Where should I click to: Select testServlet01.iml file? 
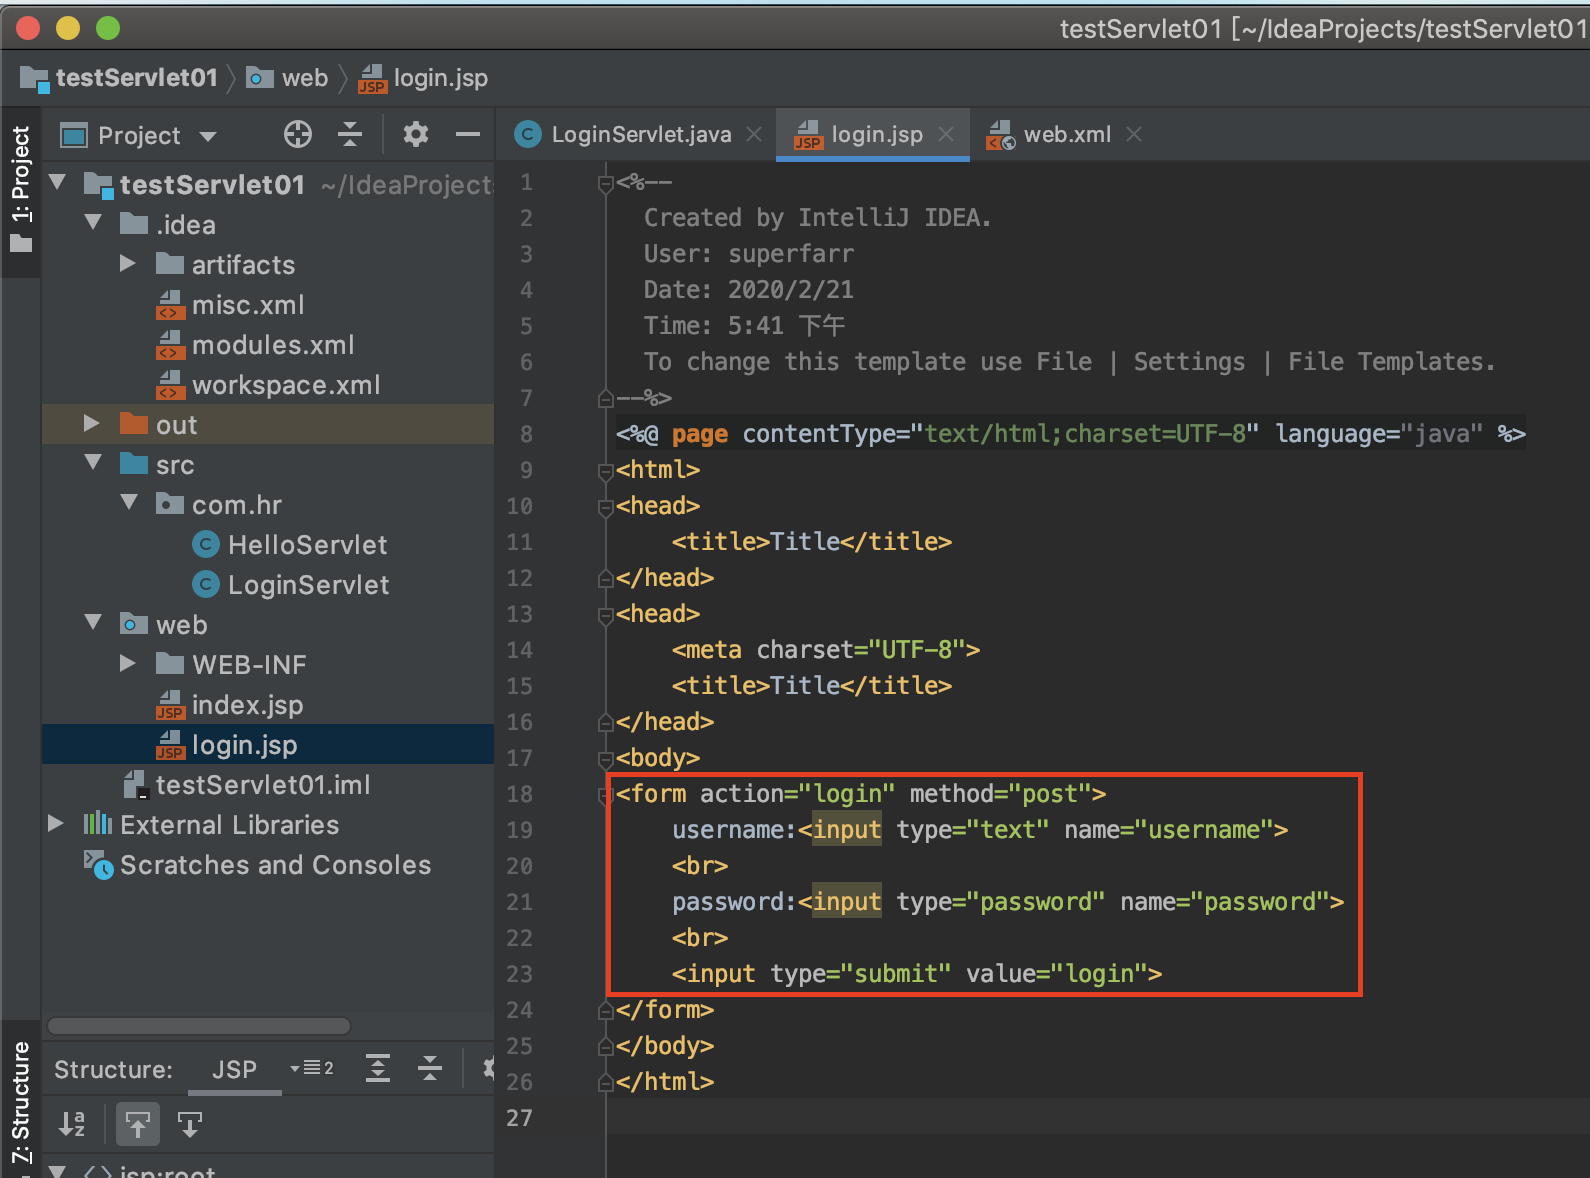coord(263,785)
